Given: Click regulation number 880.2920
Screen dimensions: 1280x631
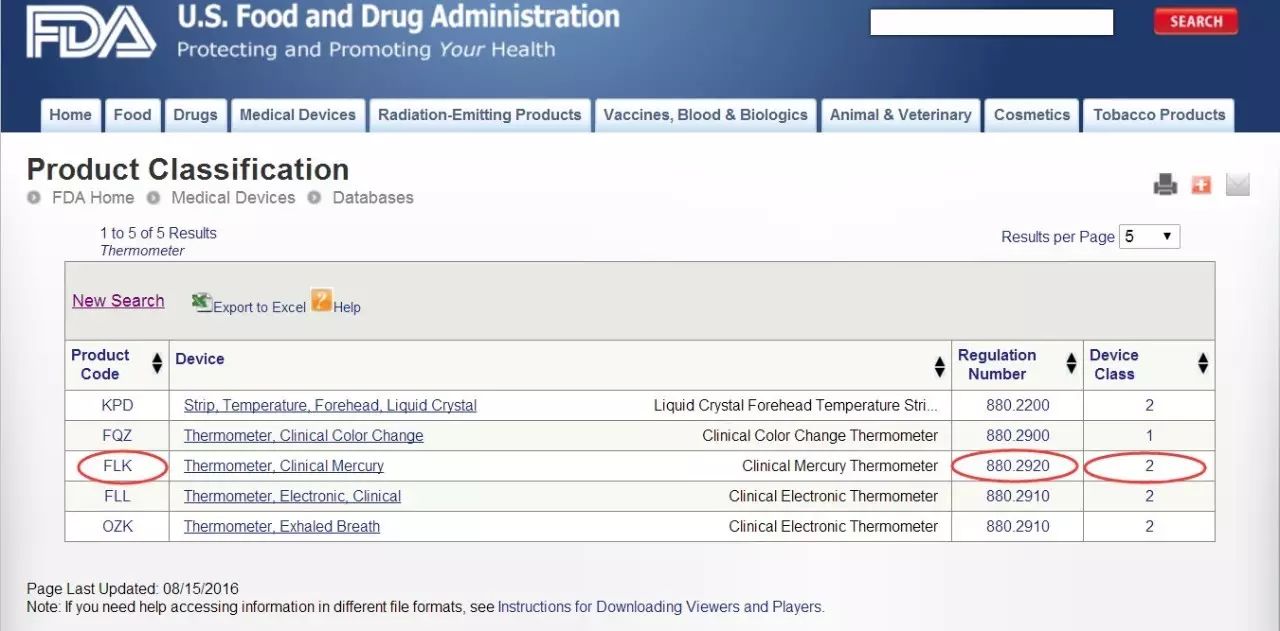Looking at the screenshot, I should tap(1018, 466).
